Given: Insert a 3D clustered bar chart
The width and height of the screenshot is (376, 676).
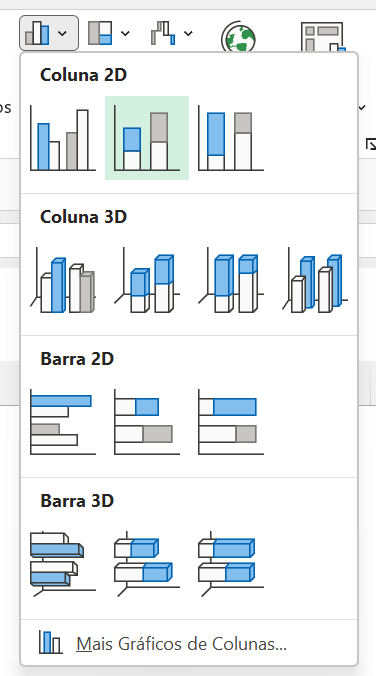Looking at the screenshot, I should [x=63, y=563].
